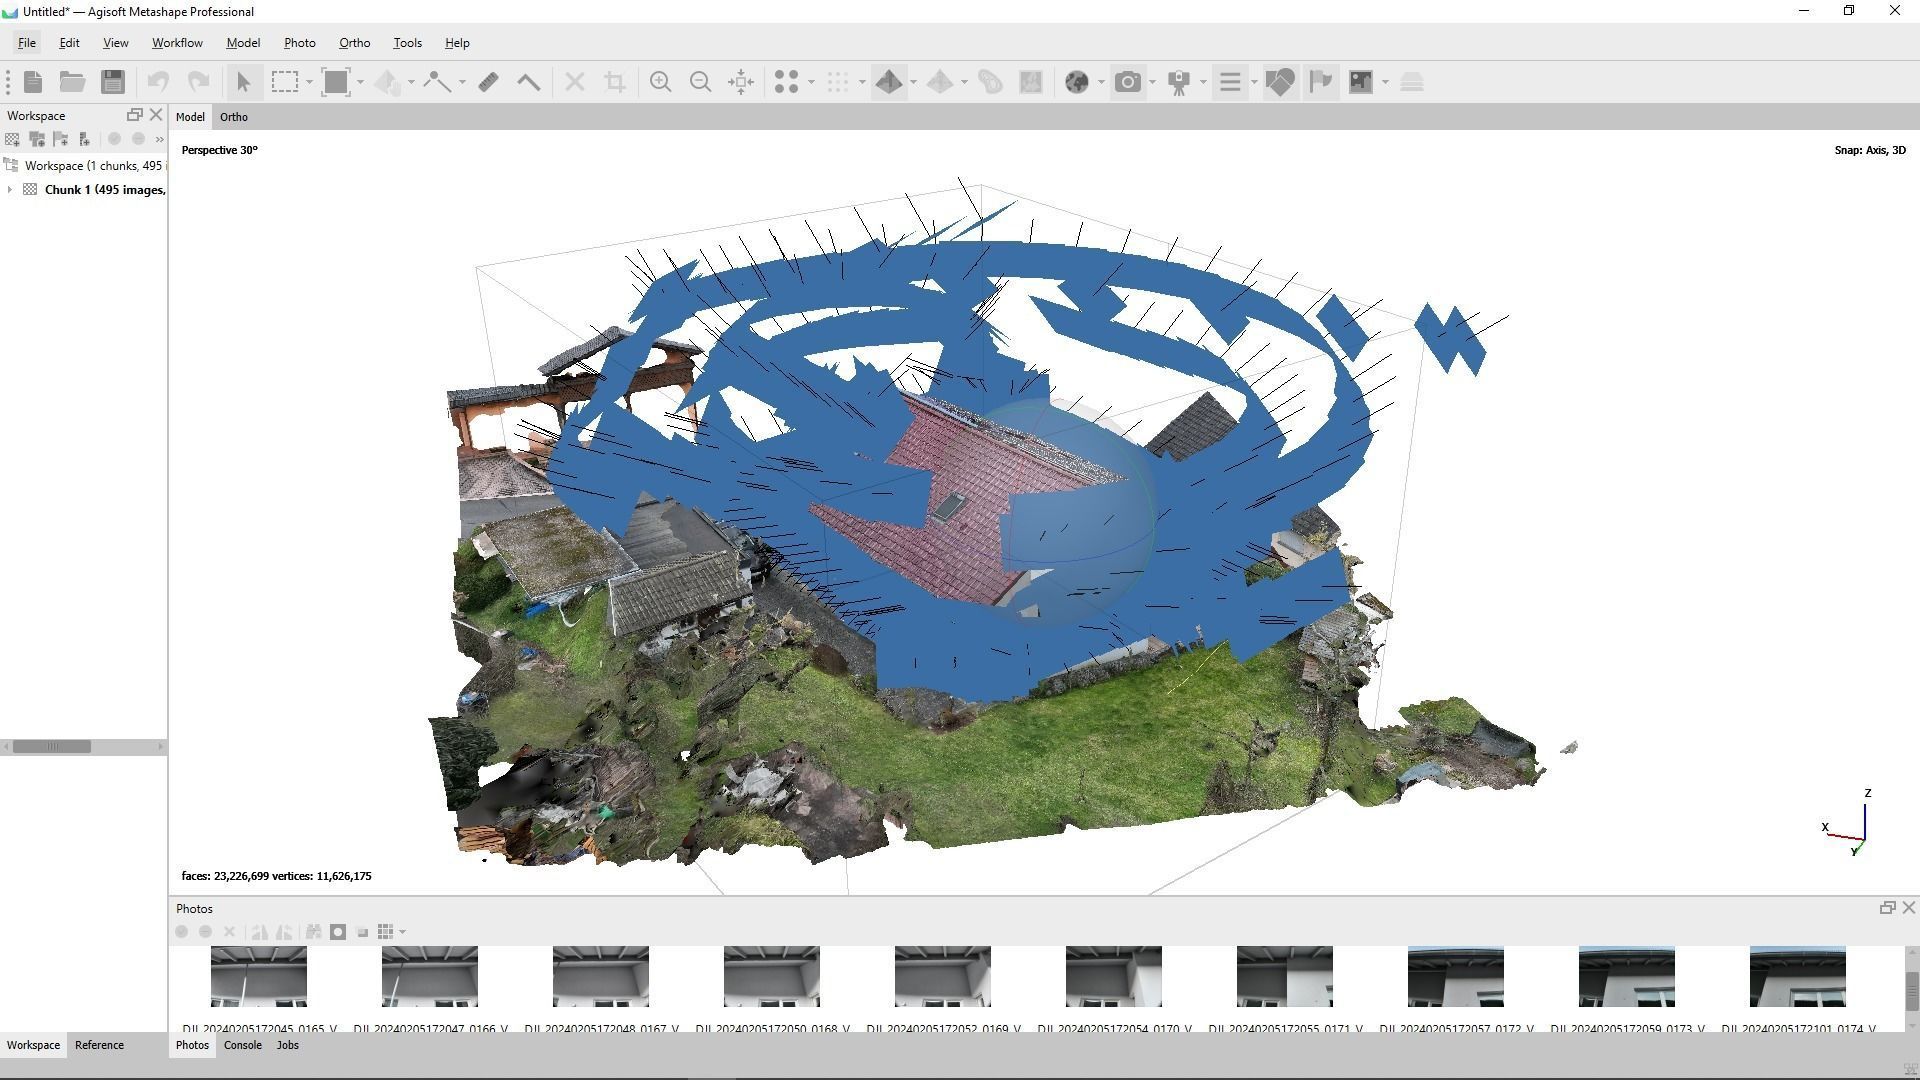Toggle Show Shapes button in toolbar
Viewport: 1920px width, 1080px height.
[x=1279, y=82]
